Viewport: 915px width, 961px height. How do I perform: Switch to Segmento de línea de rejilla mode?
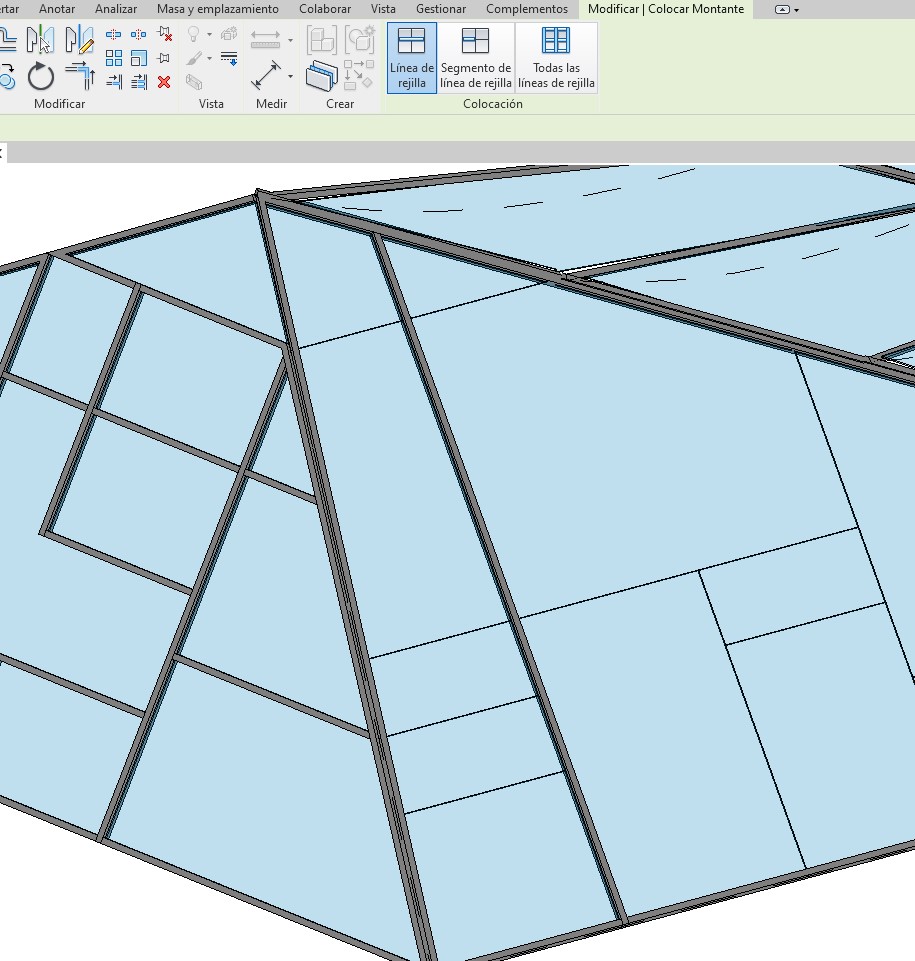476,58
